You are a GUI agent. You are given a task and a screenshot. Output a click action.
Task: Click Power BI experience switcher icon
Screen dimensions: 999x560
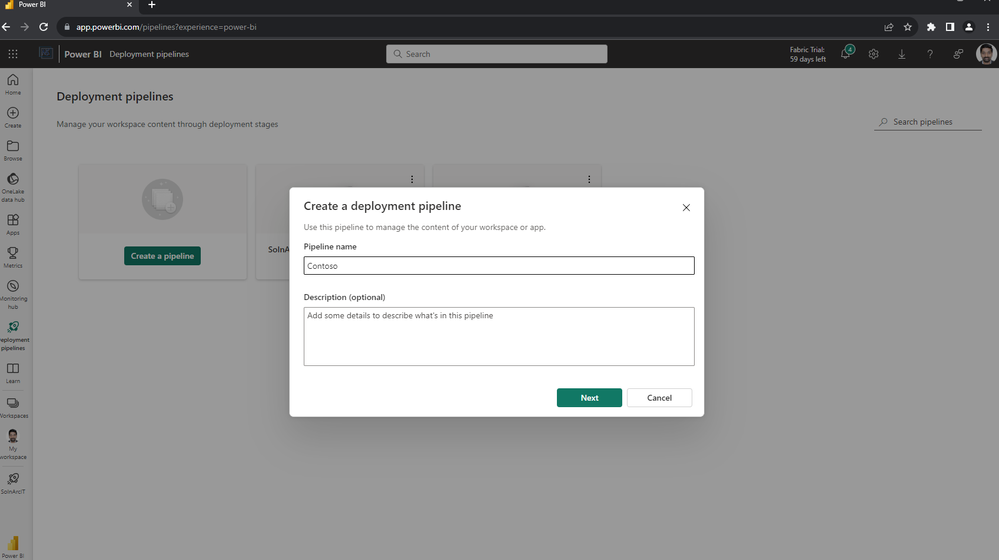[13, 546]
